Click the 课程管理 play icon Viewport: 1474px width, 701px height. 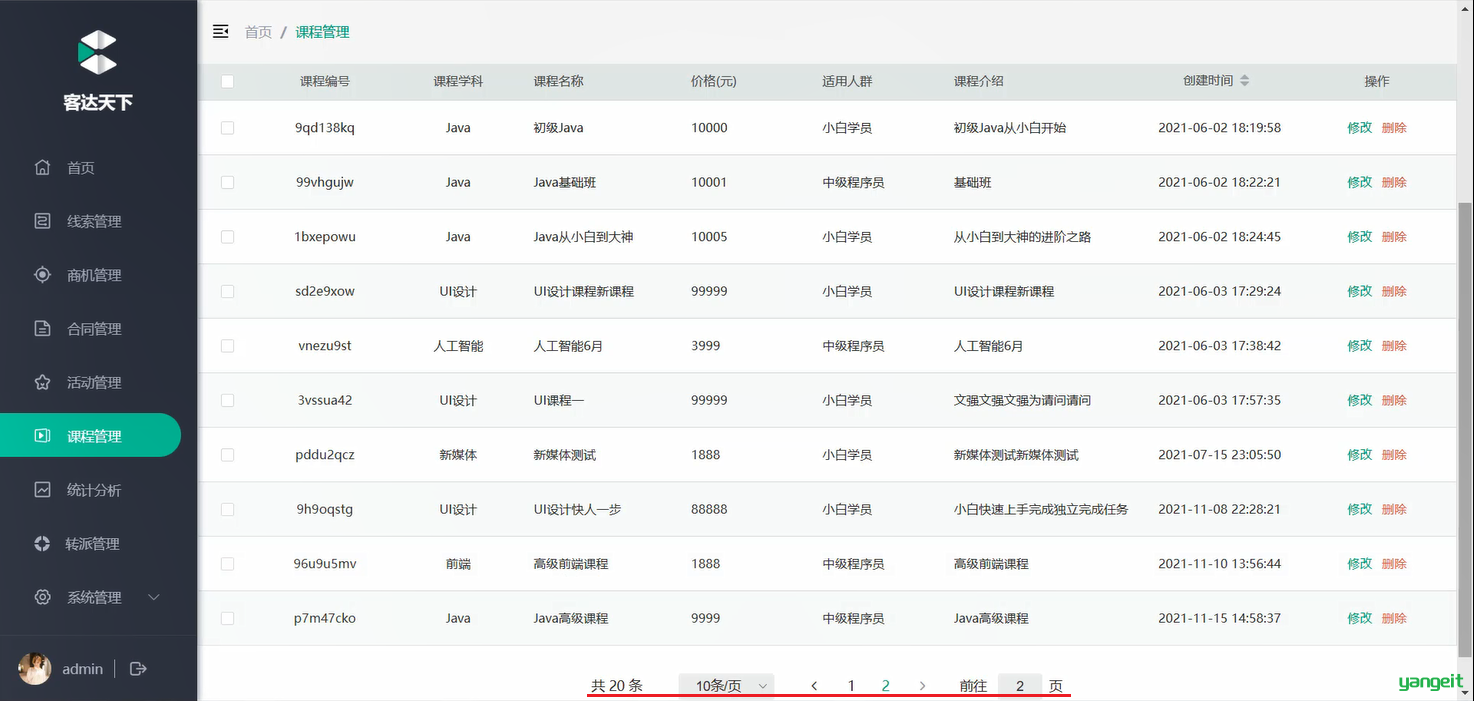(x=42, y=436)
